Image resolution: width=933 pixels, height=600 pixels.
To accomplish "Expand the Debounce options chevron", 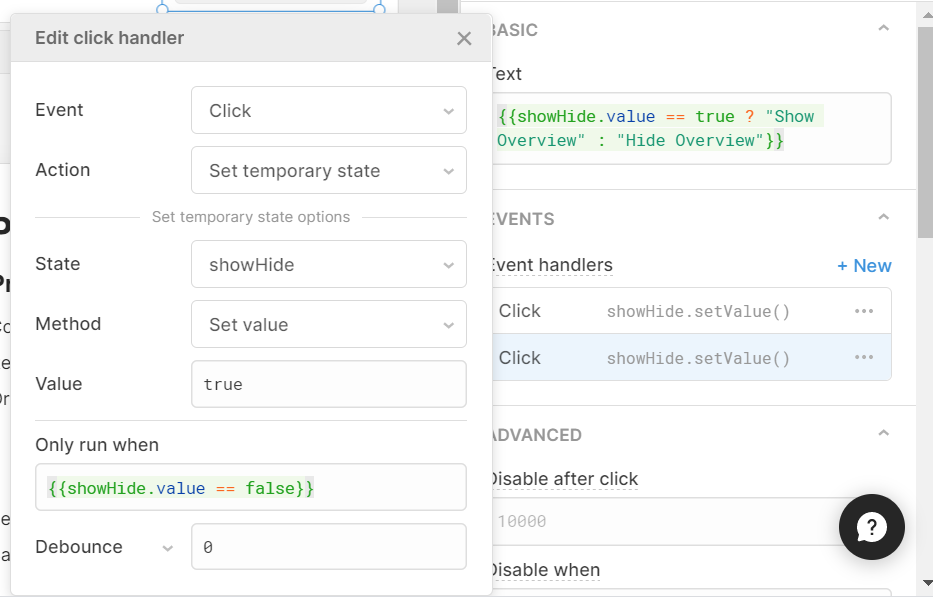I will pos(167,548).
